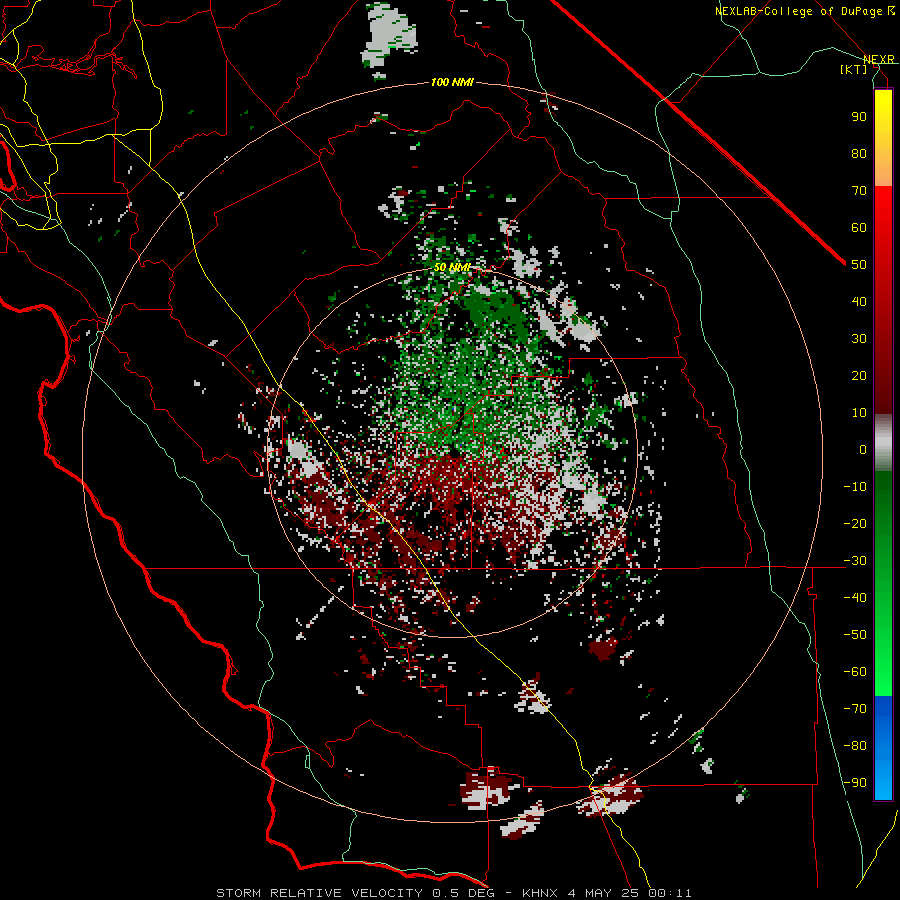Pick the "-90" label on the velocity scale
The image size is (900, 900).
click(x=855, y=783)
